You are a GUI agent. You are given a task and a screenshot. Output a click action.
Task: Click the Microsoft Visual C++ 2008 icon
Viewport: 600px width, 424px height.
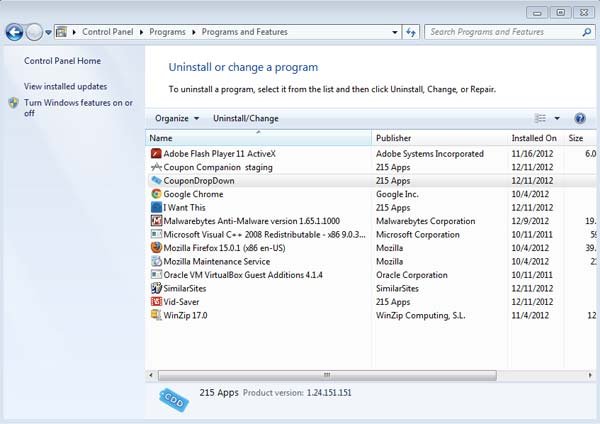point(156,234)
